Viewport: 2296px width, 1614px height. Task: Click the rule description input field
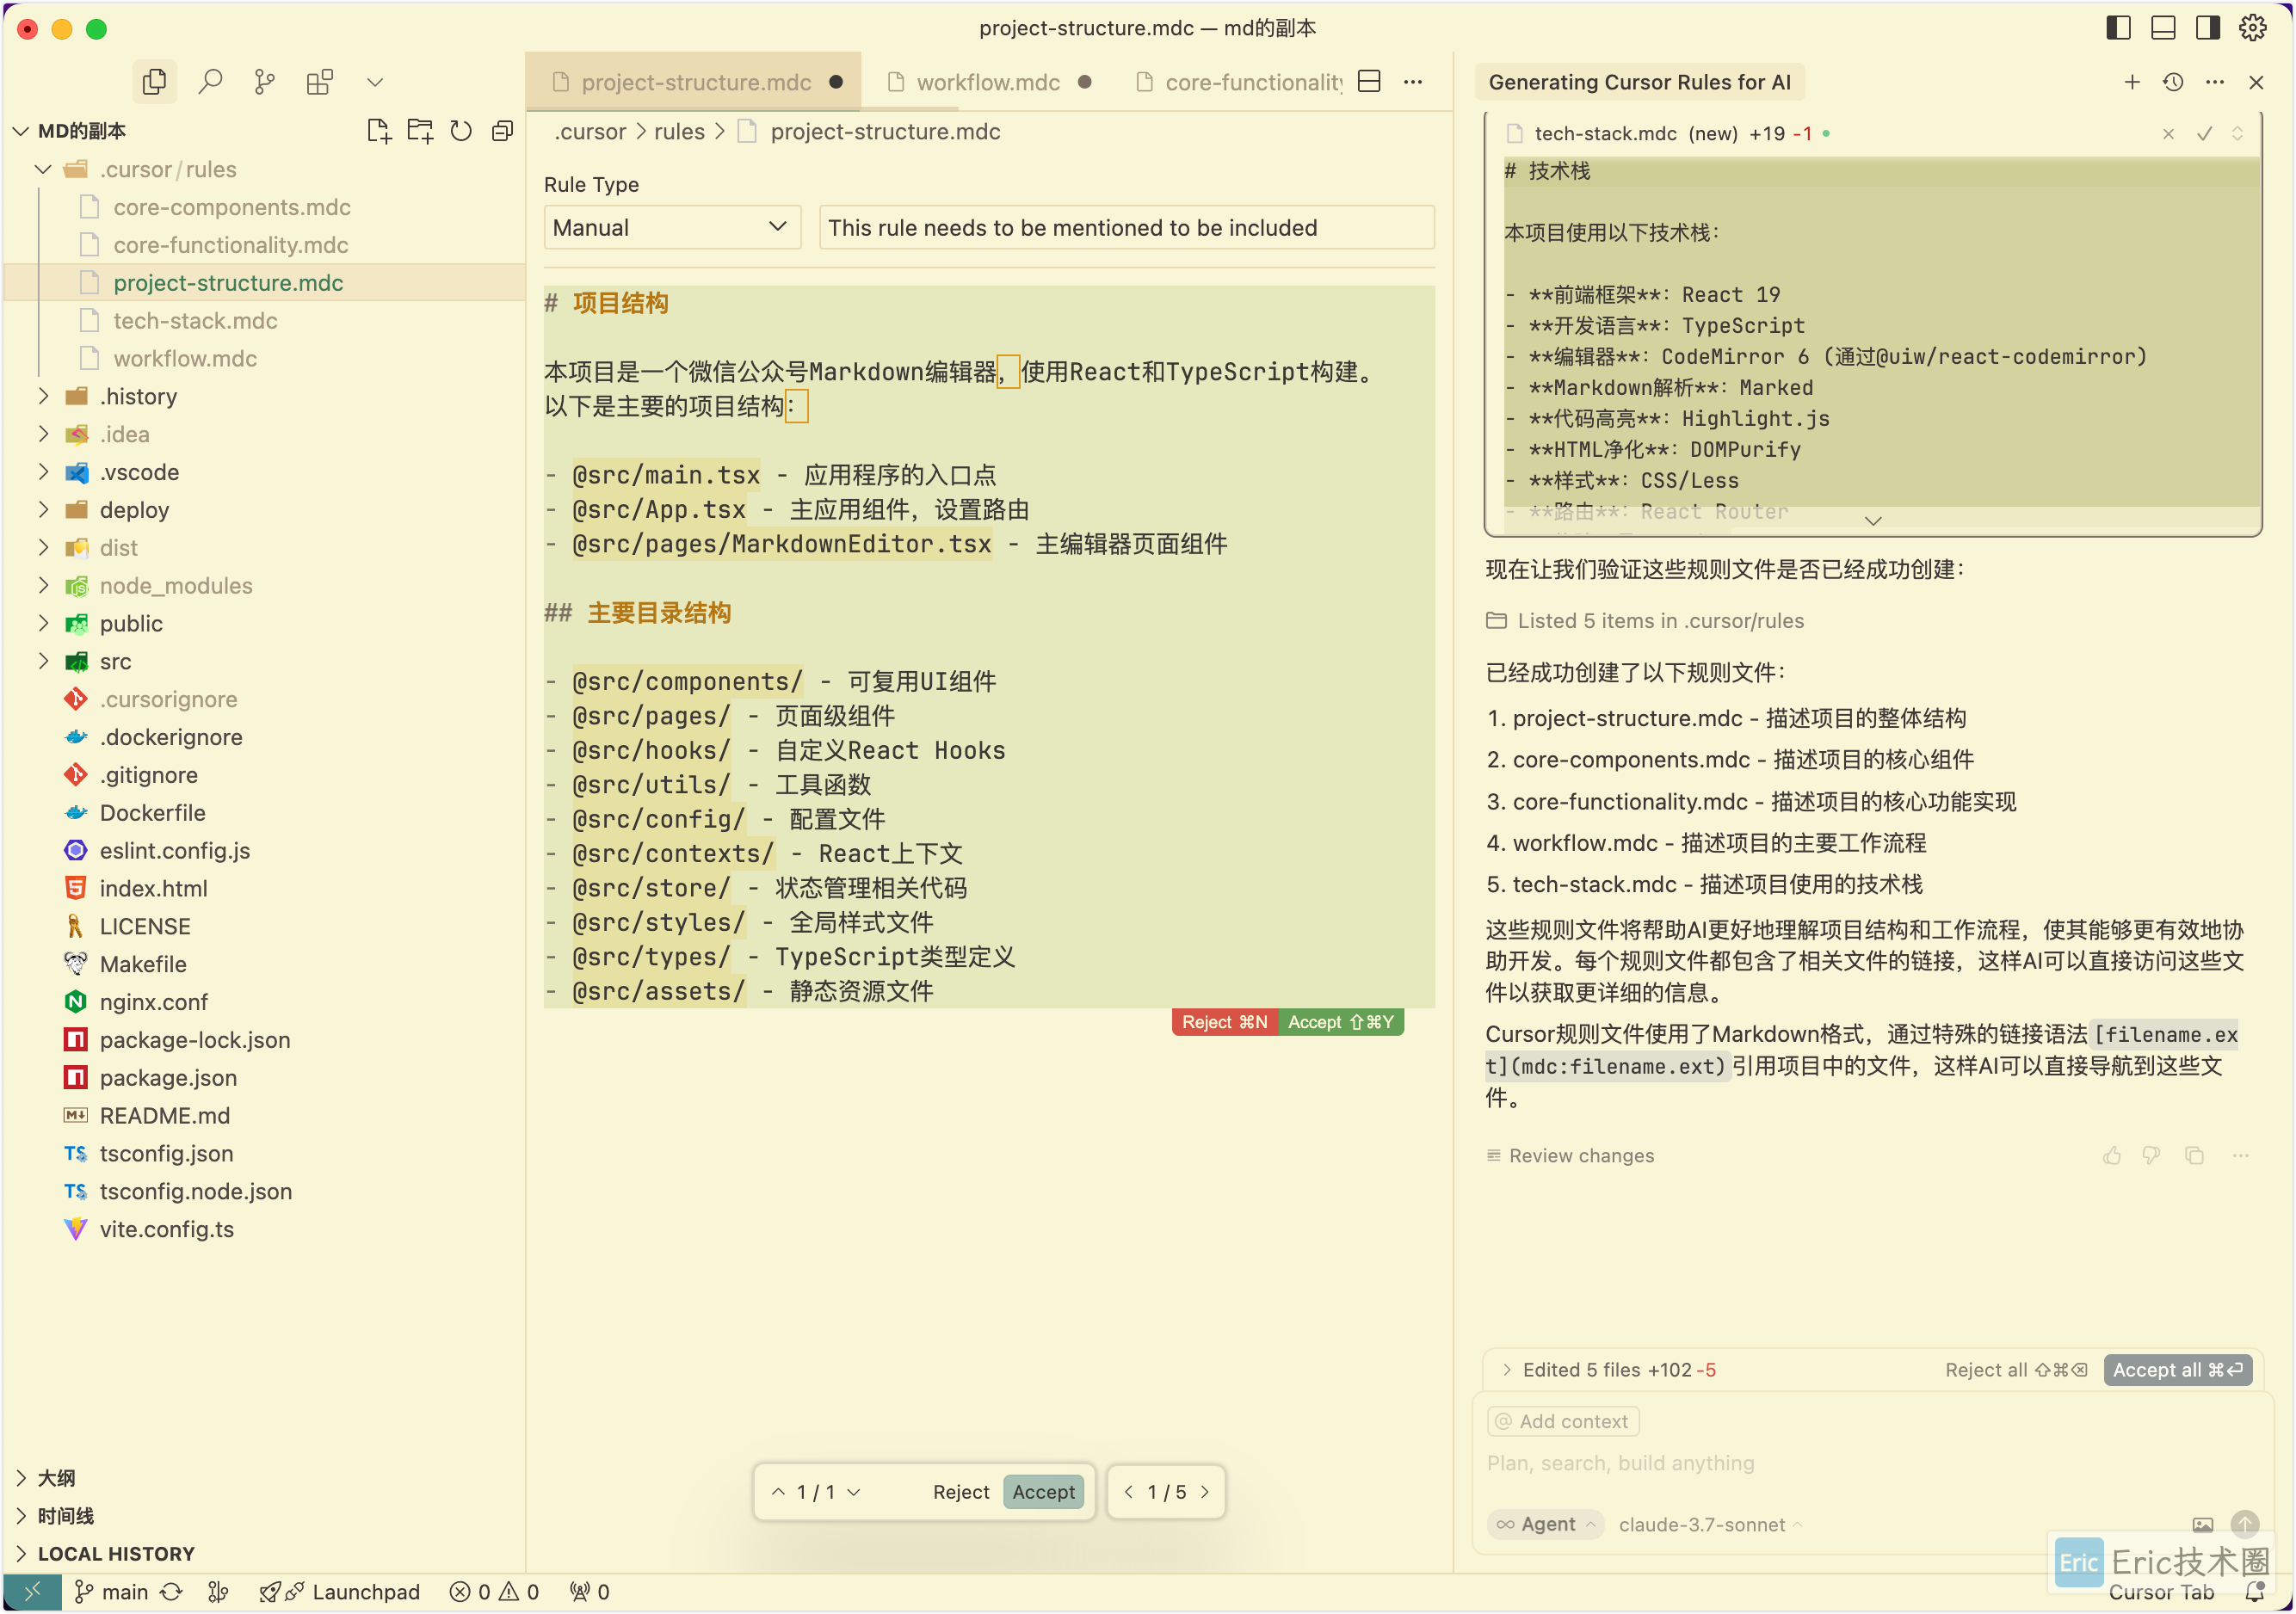(x=1127, y=228)
